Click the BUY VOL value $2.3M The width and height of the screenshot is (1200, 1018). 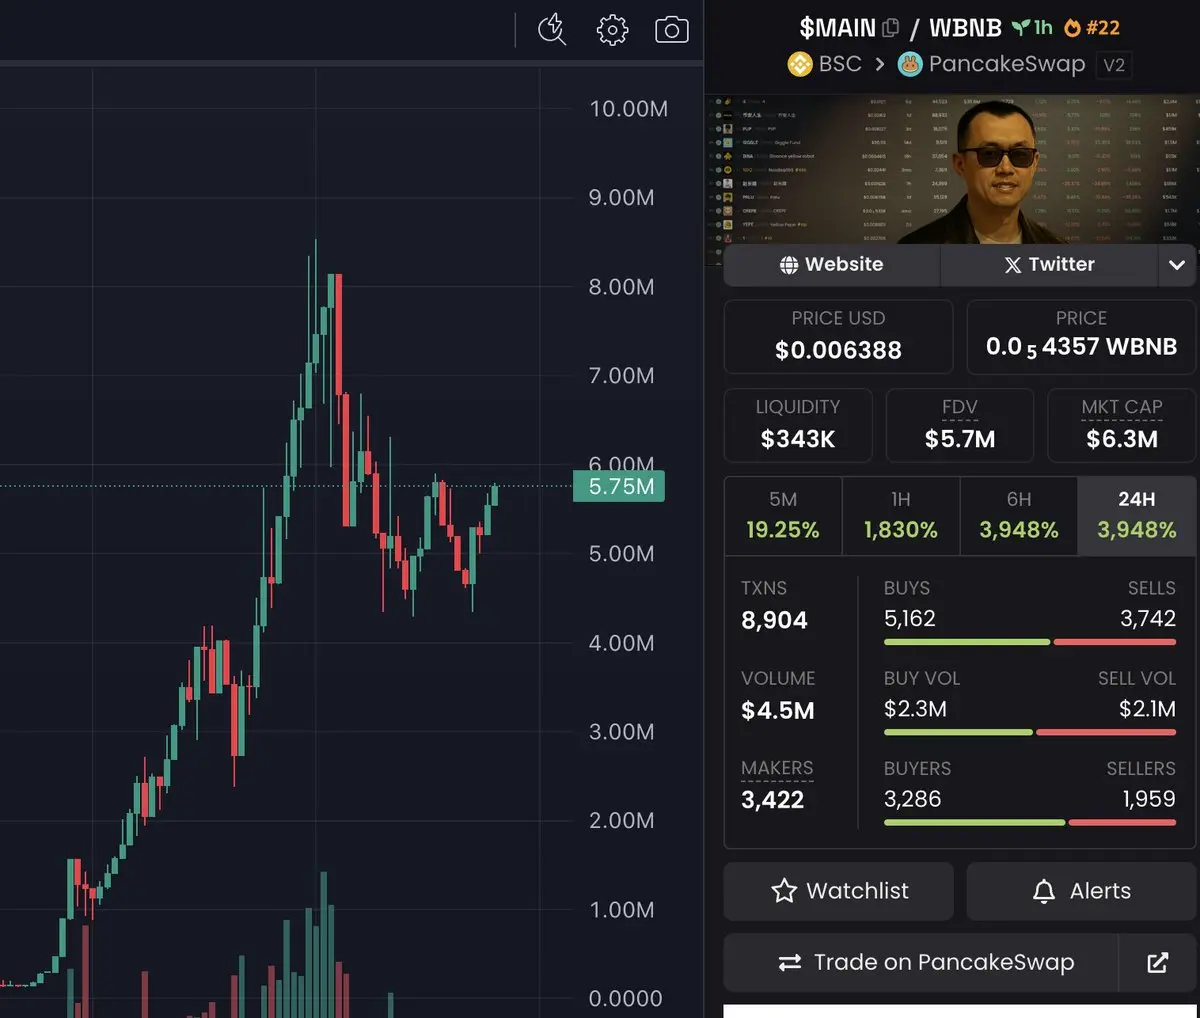point(915,709)
